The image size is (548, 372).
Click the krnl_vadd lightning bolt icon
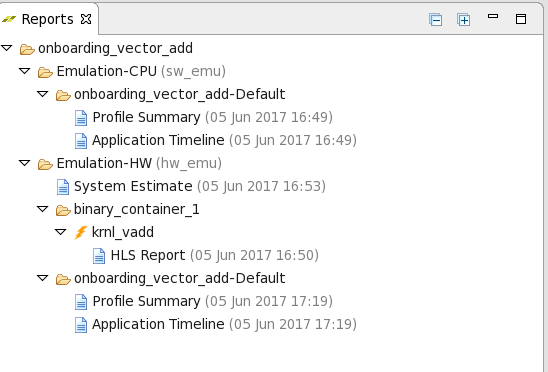coord(81,232)
